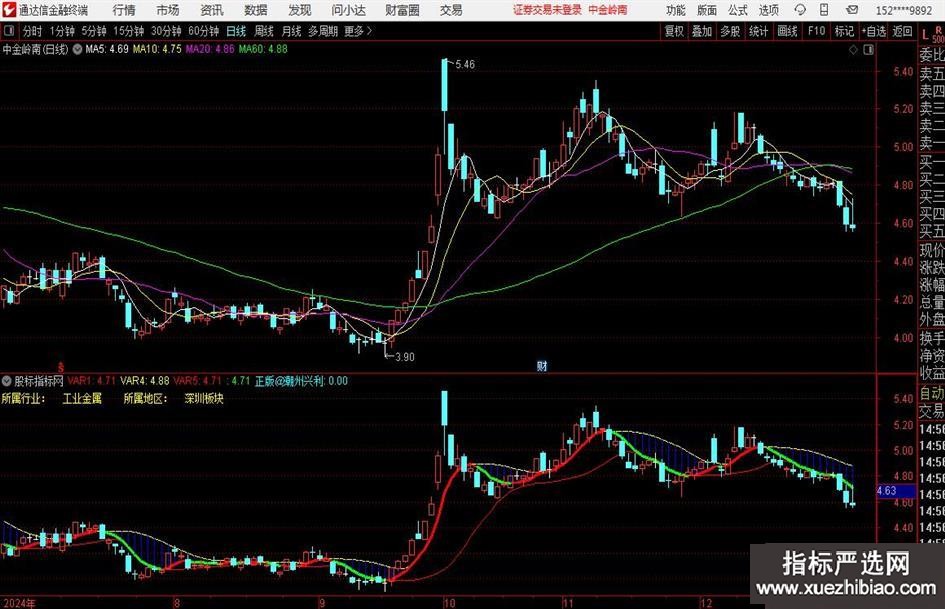Click the diamond icon above the price axis
Screen dimensions: 945x609
tap(853, 49)
